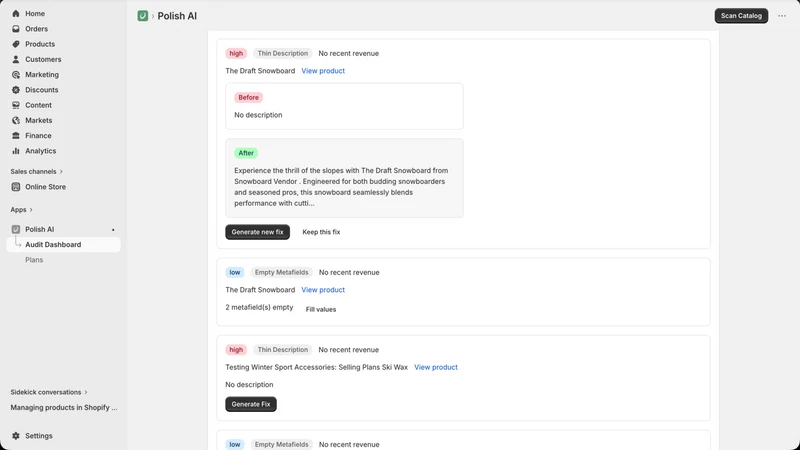Click the Content icon in sidebar
Image resolution: width=800 pixels, height=450 pixels.
coord(16,106)
